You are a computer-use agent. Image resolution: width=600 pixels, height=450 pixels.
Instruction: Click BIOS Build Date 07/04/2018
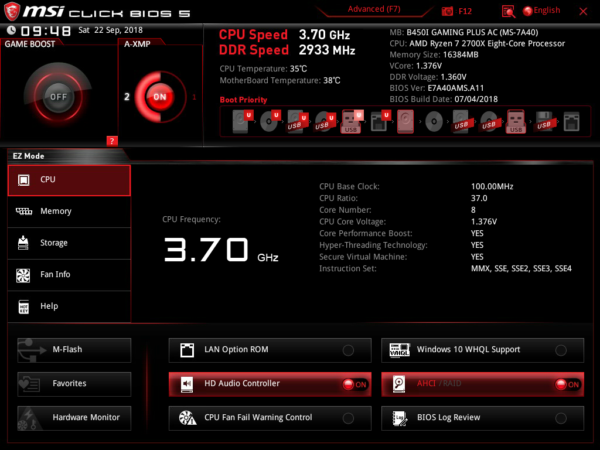[476, 99]
